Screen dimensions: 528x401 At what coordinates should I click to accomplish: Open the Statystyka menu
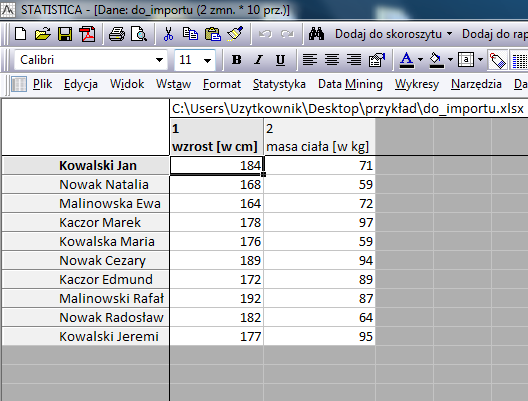pos(279,84)
